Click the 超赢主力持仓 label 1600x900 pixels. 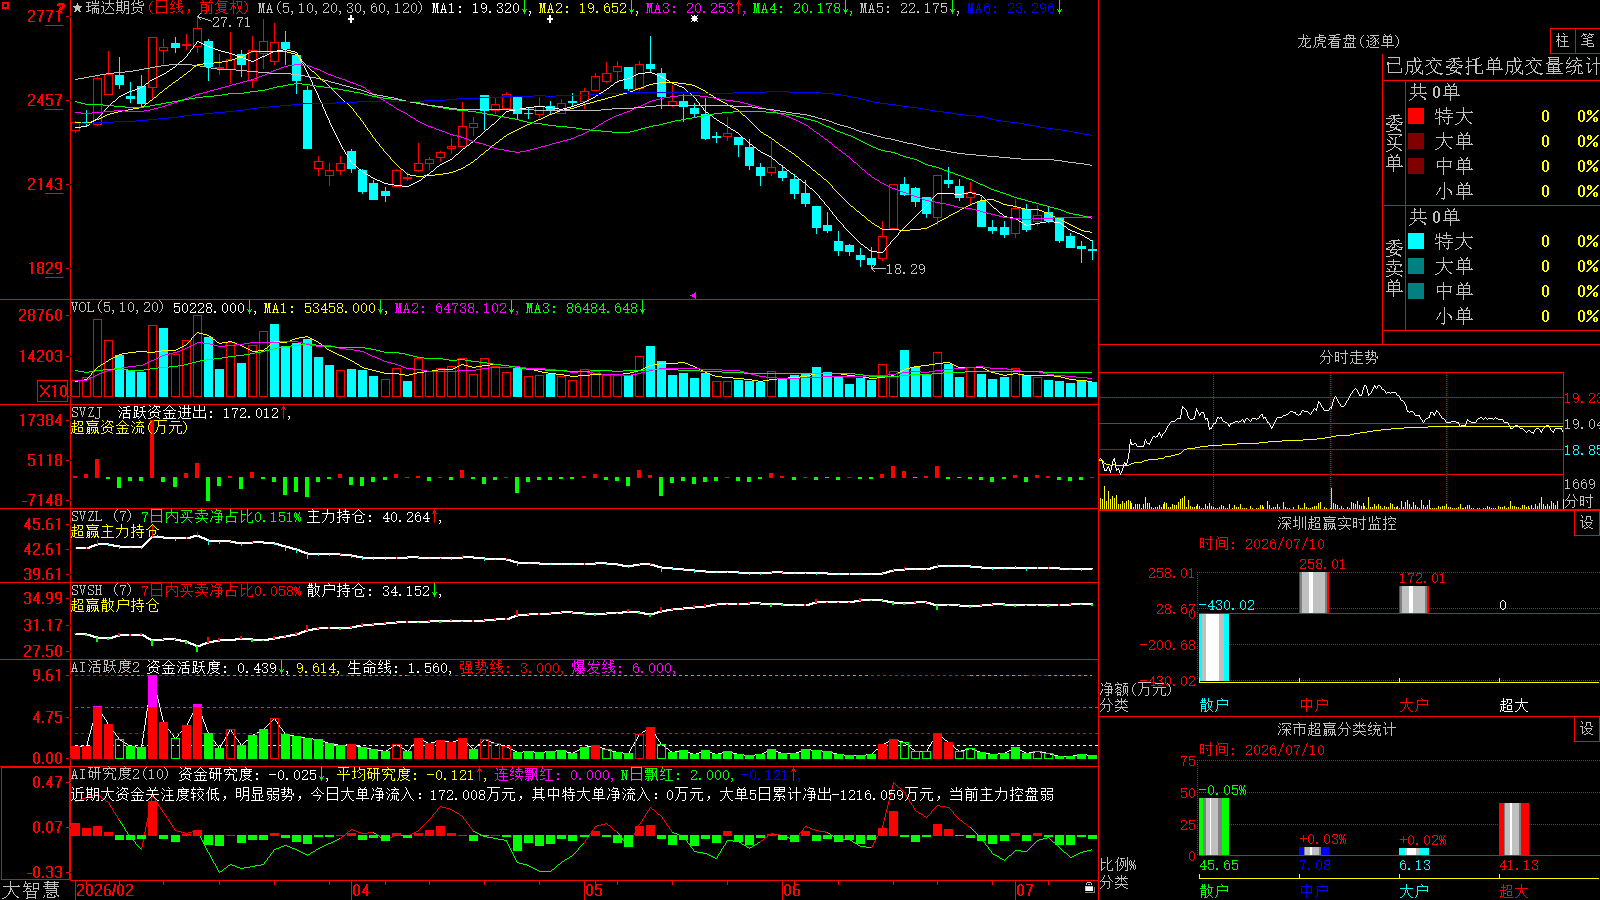tap(115, 531)
